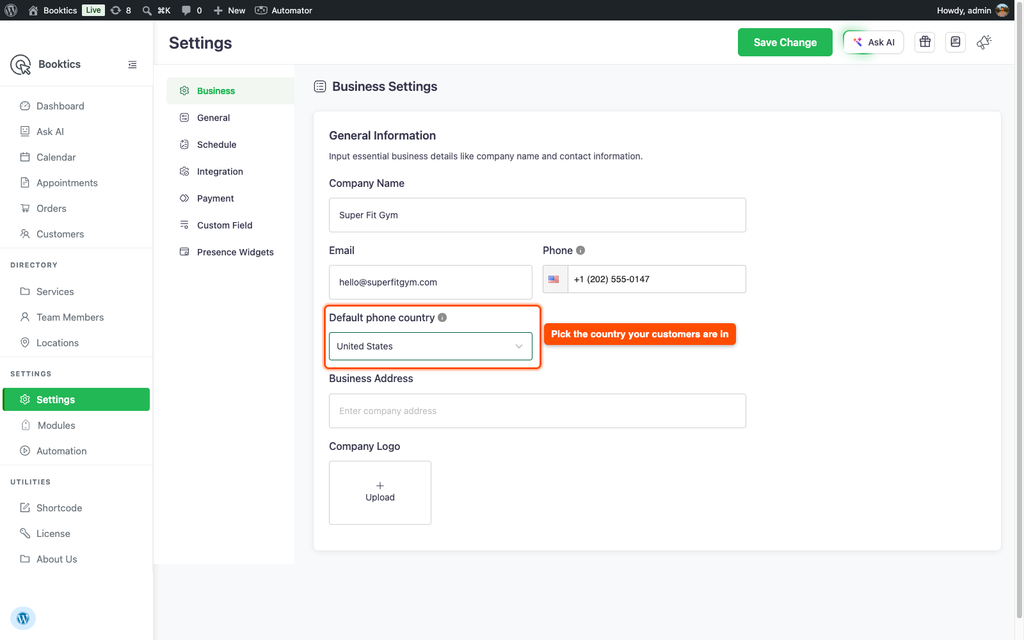Open Shortcode utility
The image size is (1024, 640).
click(59, 507)
